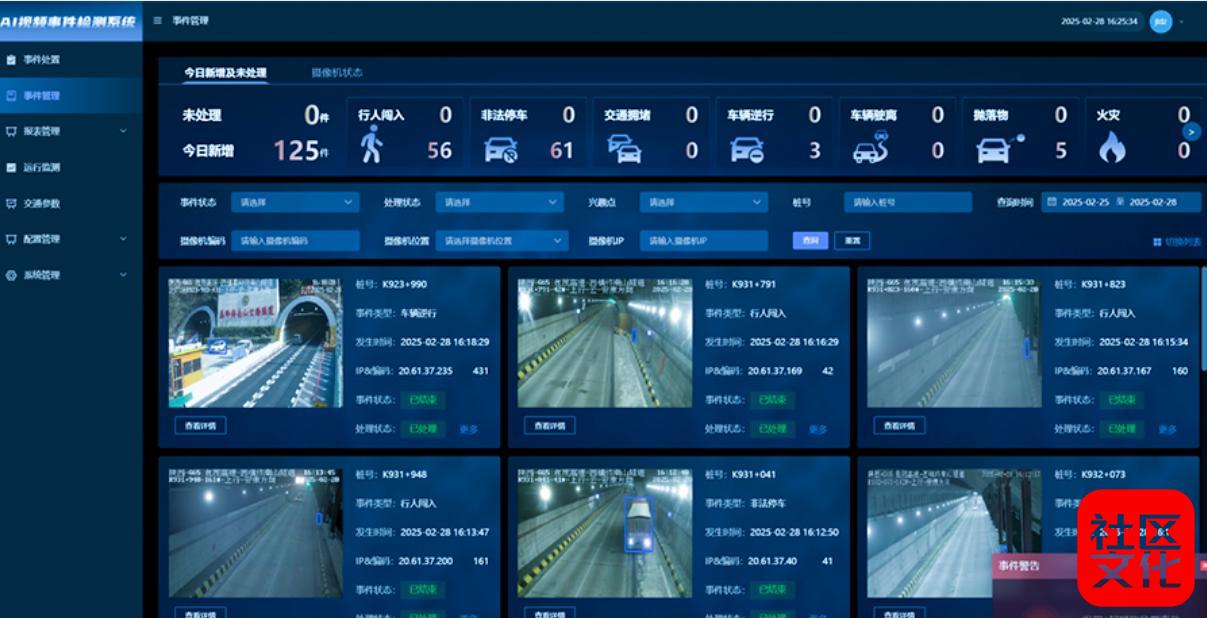
Task: Switch to the 摄像机状态 tab
Action: 337,73
